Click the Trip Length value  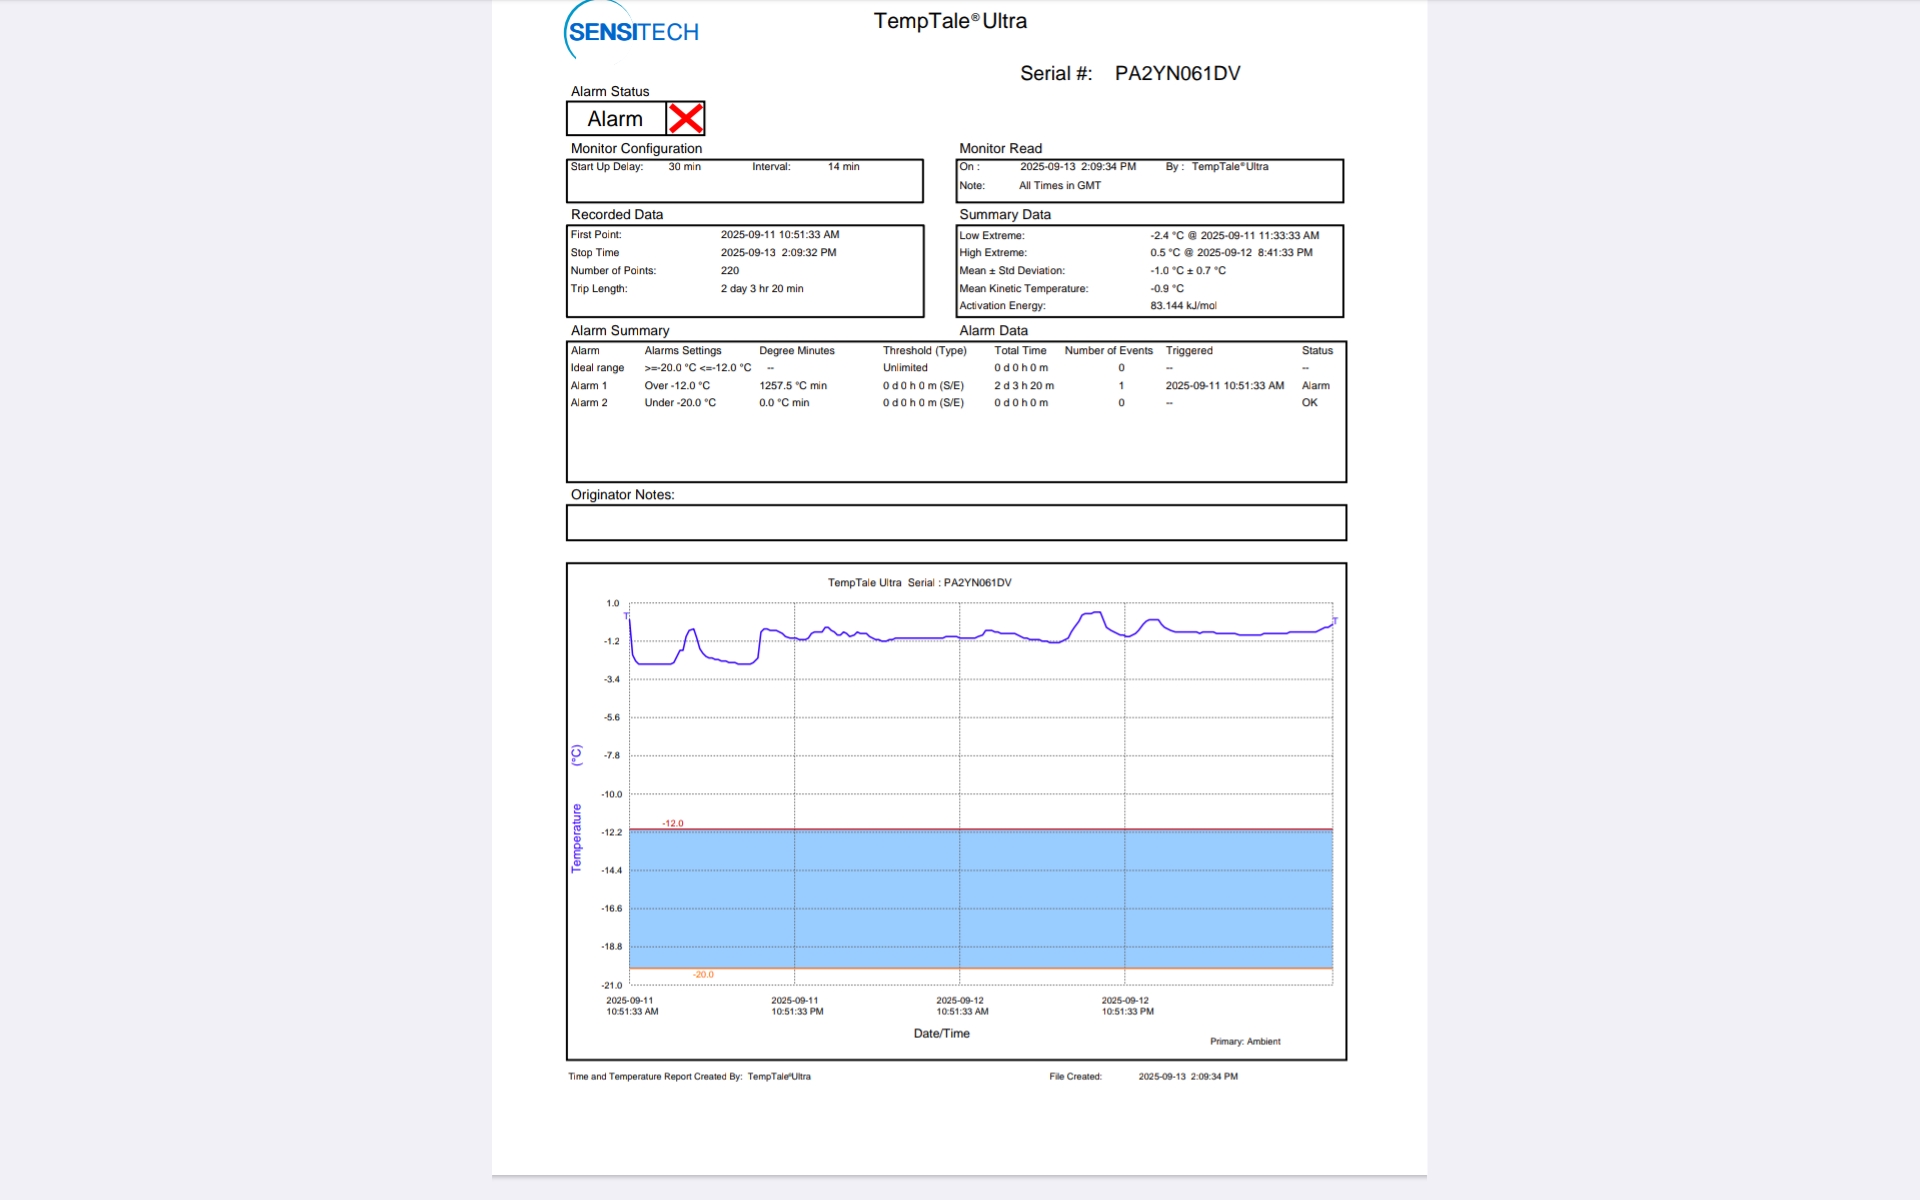point(761,289)
